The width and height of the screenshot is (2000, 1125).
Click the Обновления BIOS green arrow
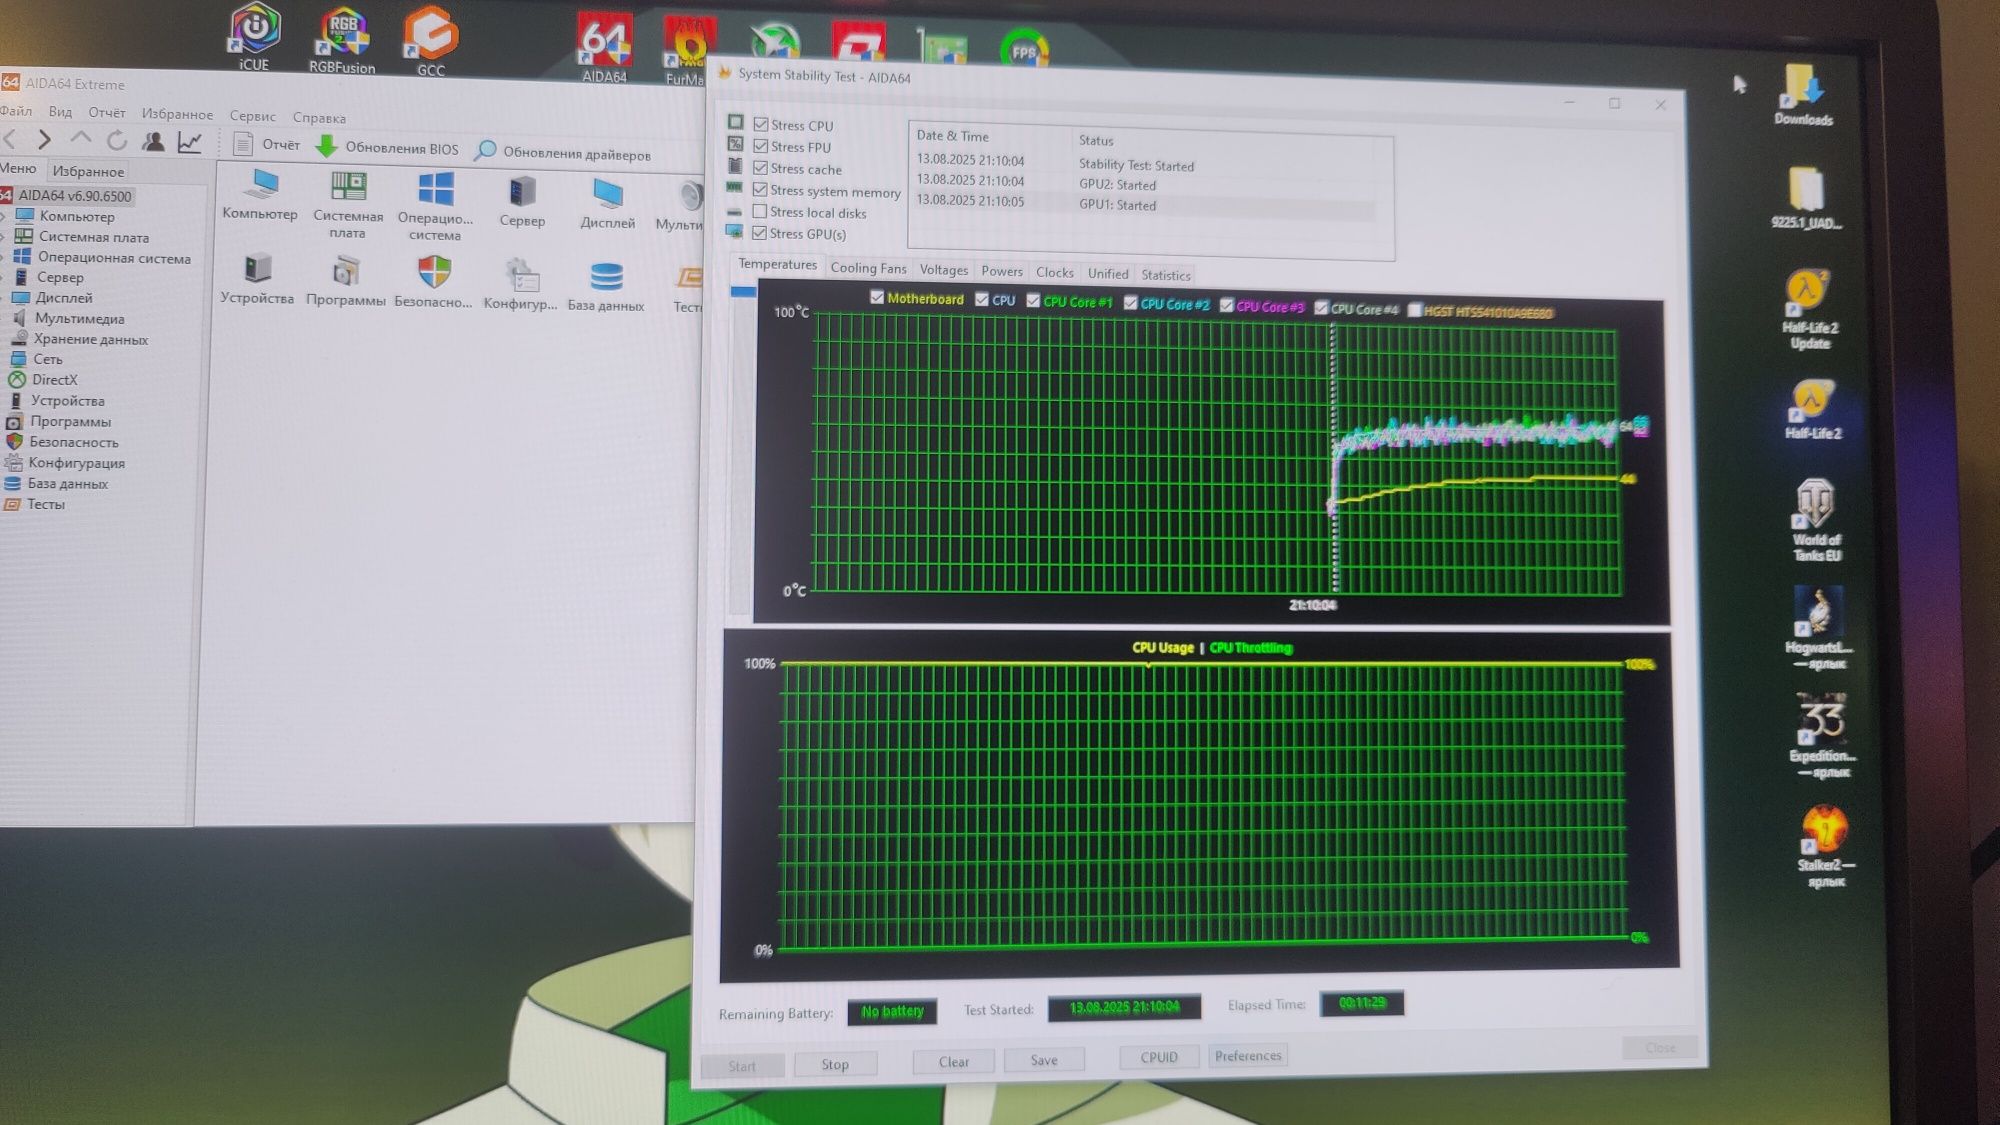click(x=326, y=146)
